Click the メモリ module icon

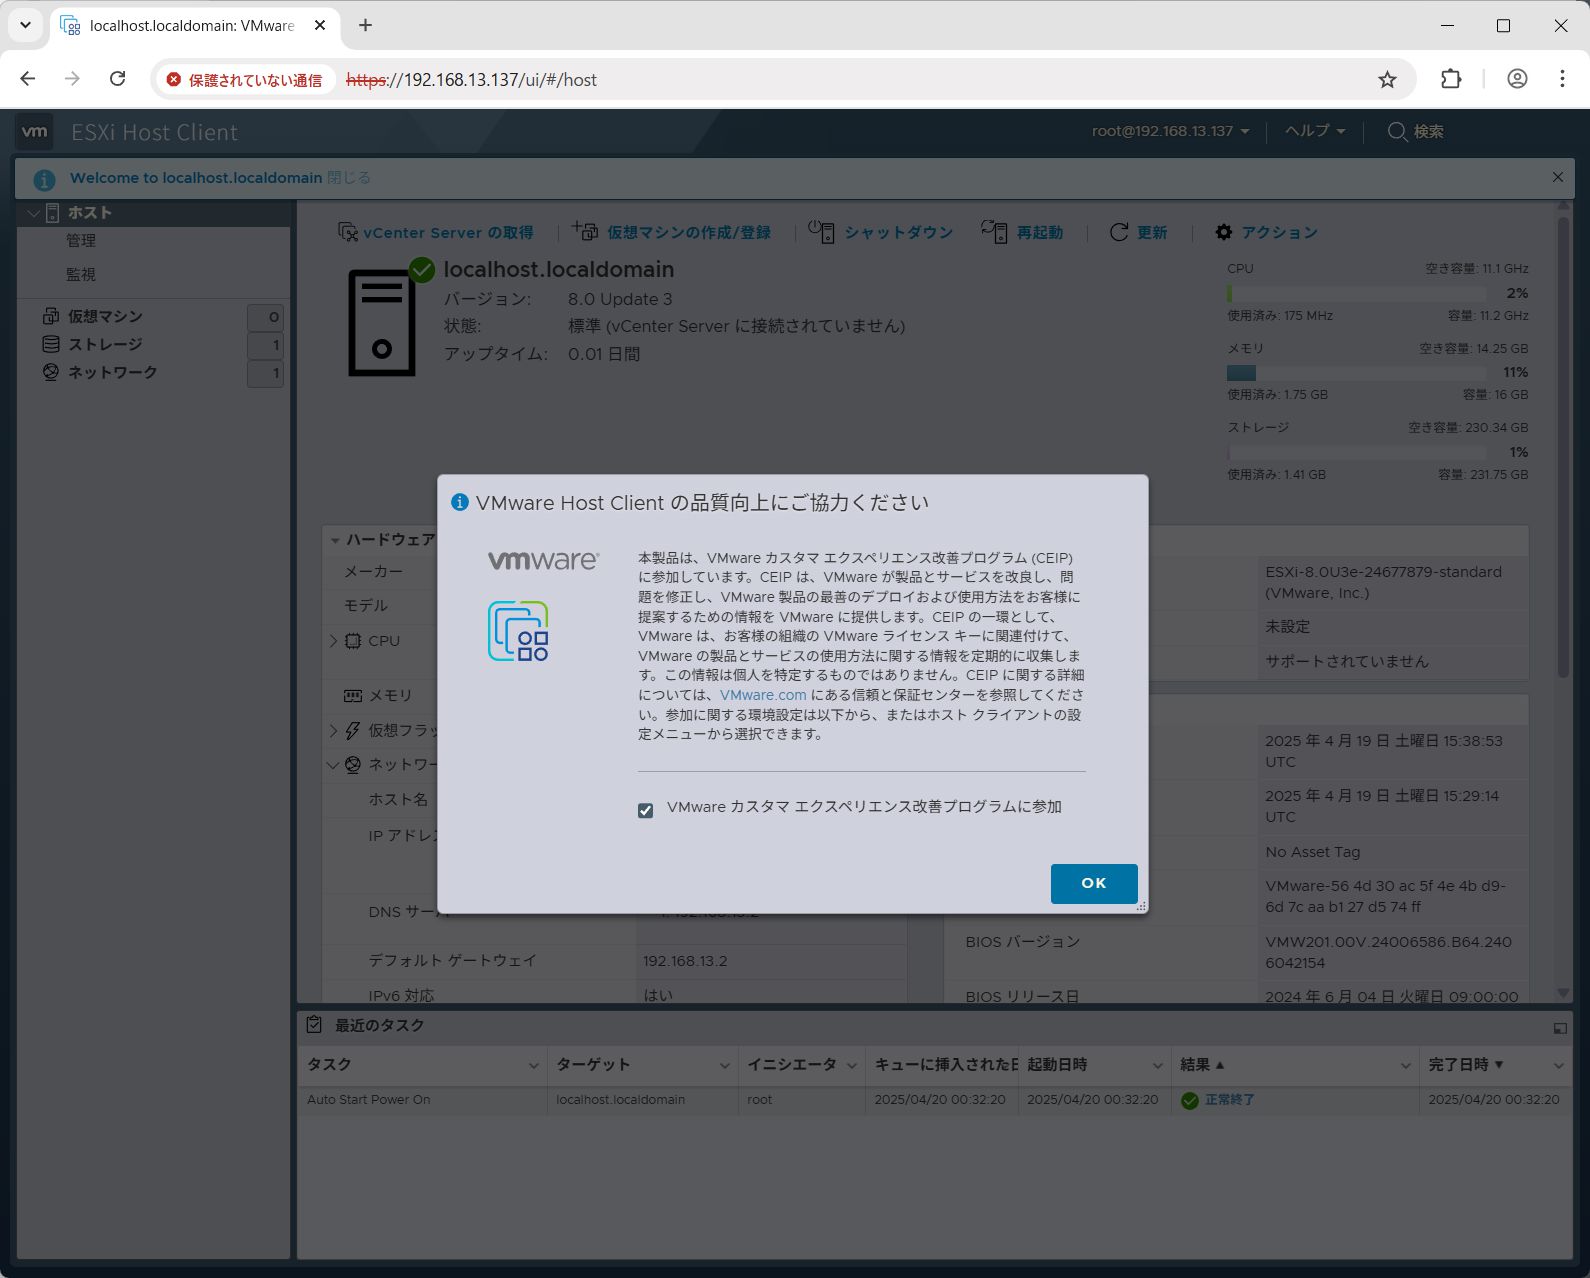coord(353,695)
